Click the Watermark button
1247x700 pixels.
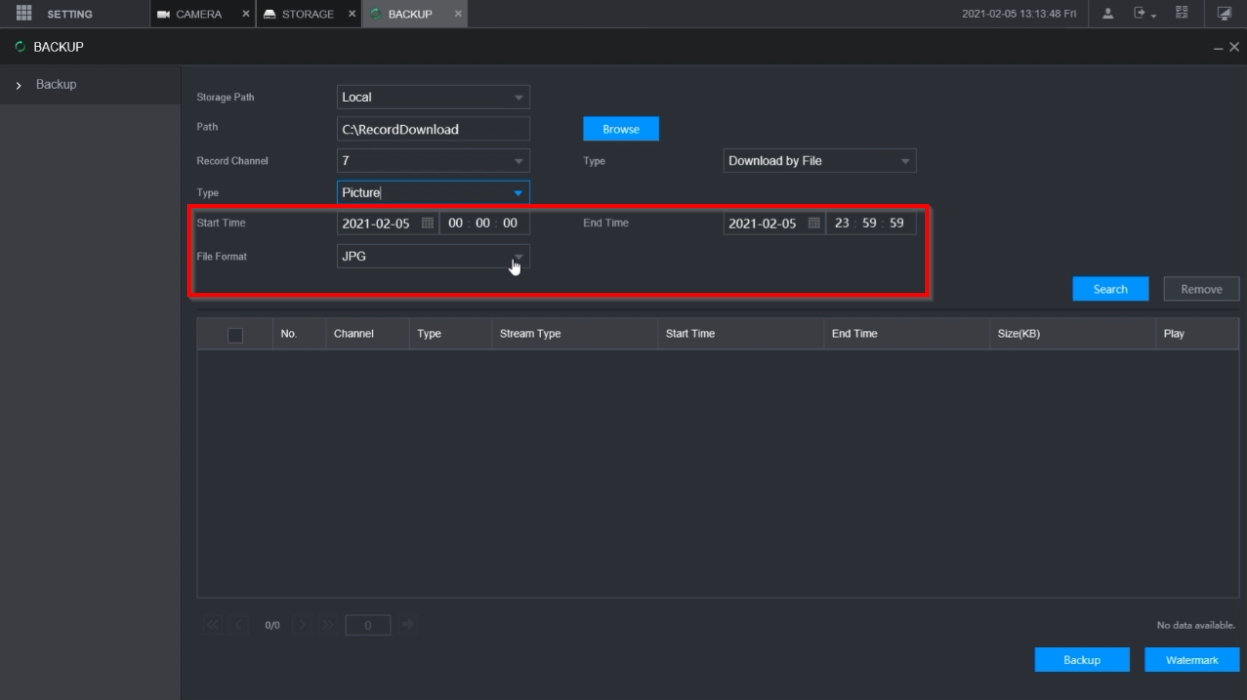[x=1191, y=660]
